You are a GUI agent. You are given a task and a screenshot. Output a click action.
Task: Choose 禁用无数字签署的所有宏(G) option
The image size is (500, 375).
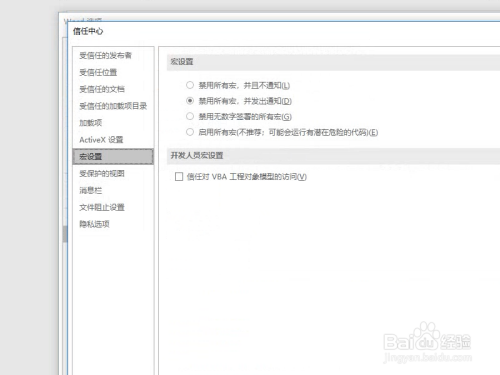[x=190, y=116]
